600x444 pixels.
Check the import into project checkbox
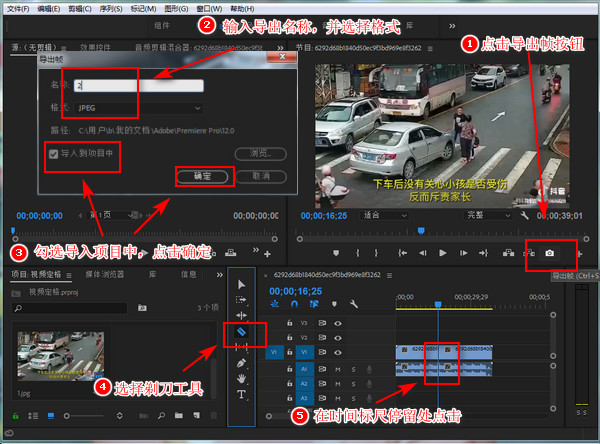click(54, 154)
